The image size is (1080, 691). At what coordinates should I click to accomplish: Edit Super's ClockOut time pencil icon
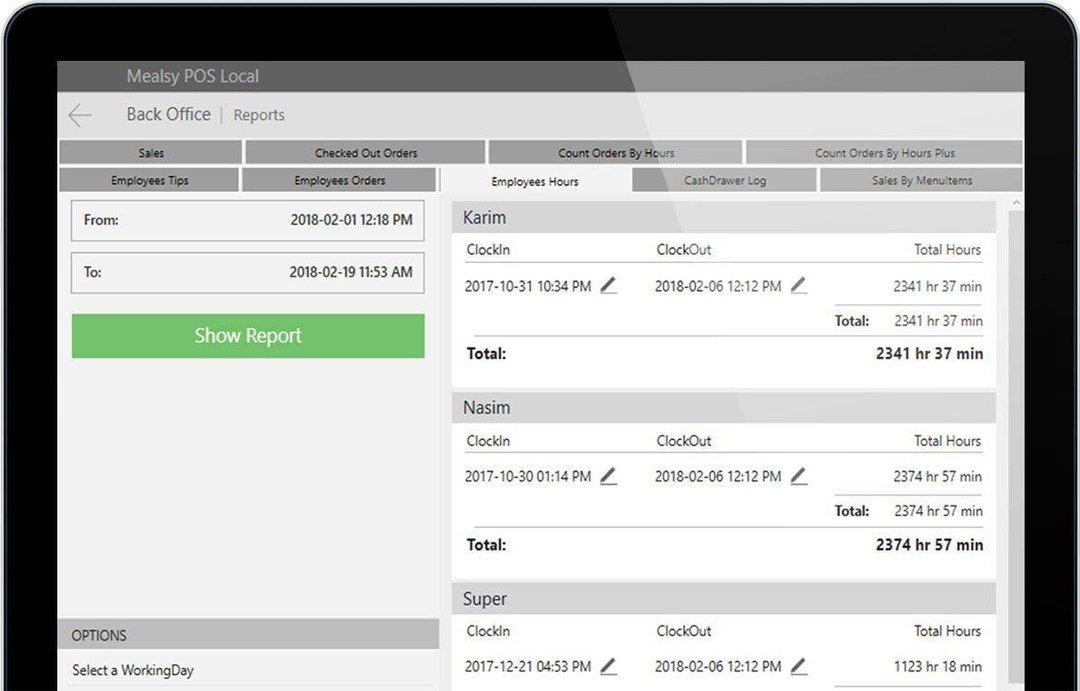798,666
